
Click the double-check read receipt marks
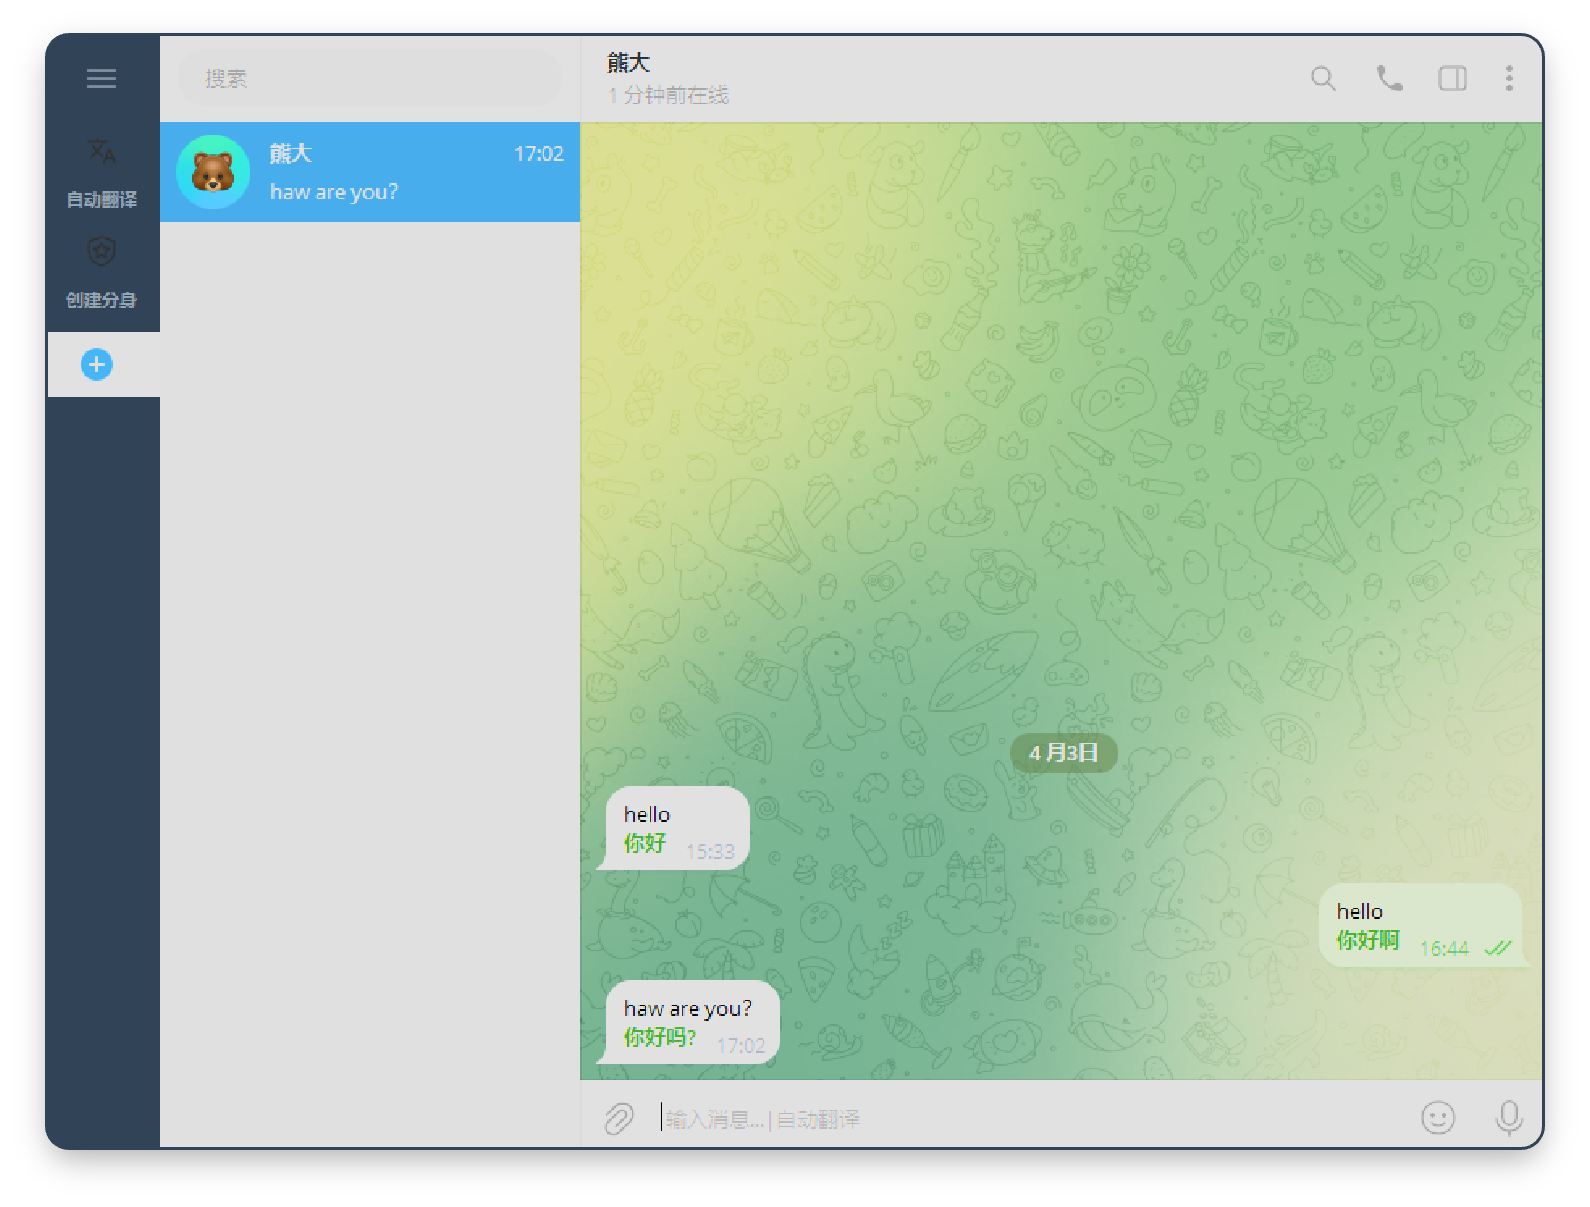pyautogui.click(x=1498, y=948)
